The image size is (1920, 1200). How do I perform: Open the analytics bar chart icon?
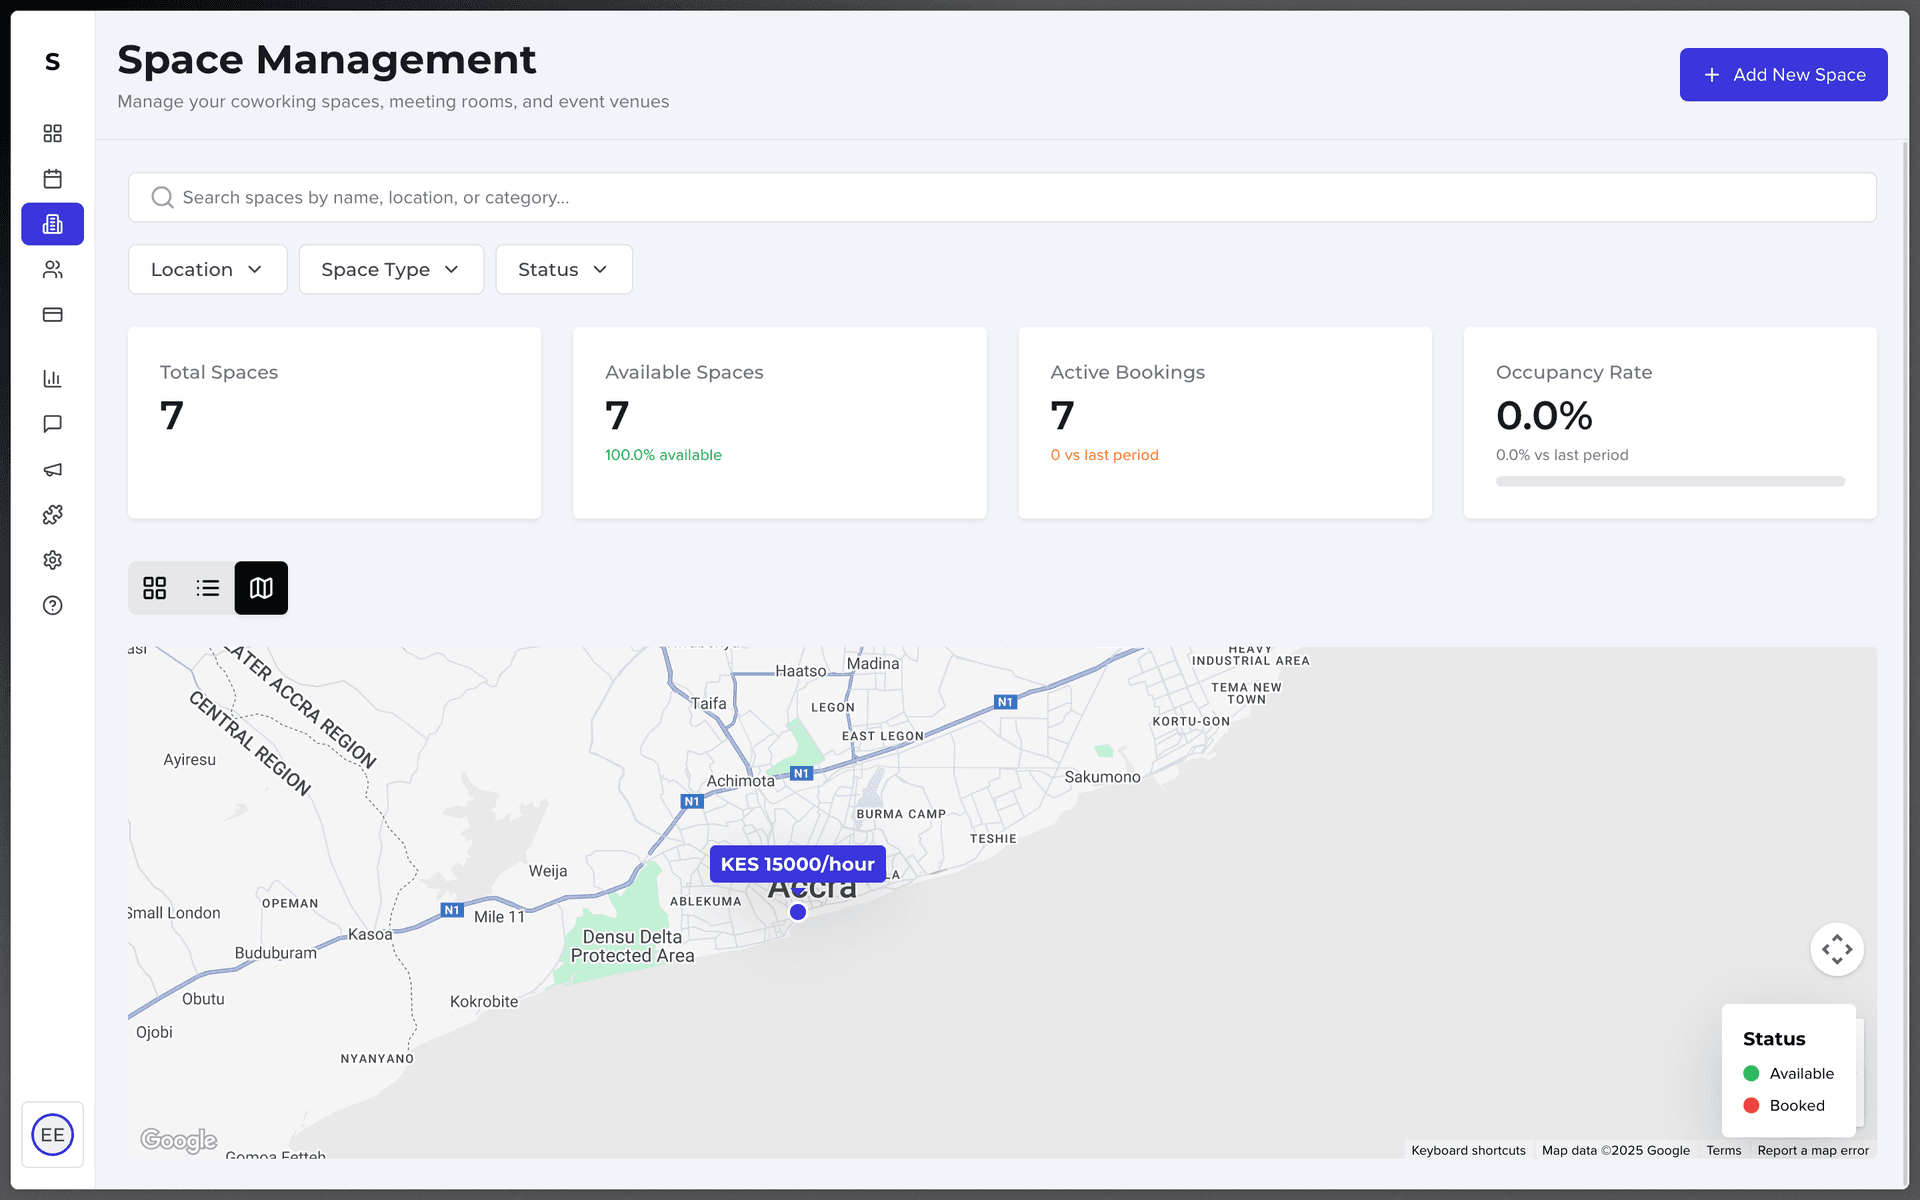click(x=52, y=379)
